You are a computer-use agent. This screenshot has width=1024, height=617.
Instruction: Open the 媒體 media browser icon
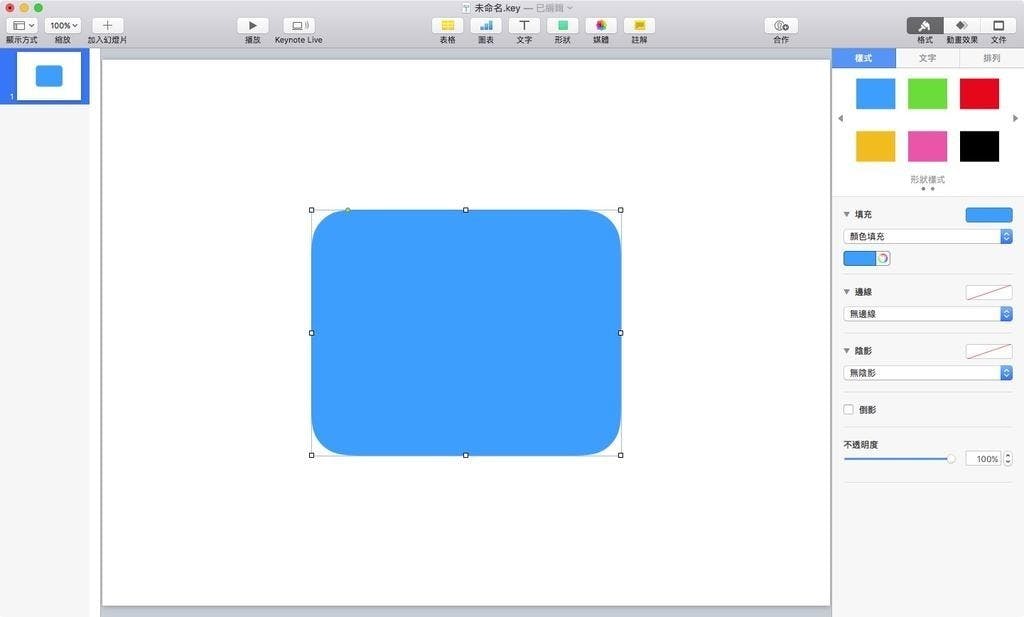click(x=600, y=25)
